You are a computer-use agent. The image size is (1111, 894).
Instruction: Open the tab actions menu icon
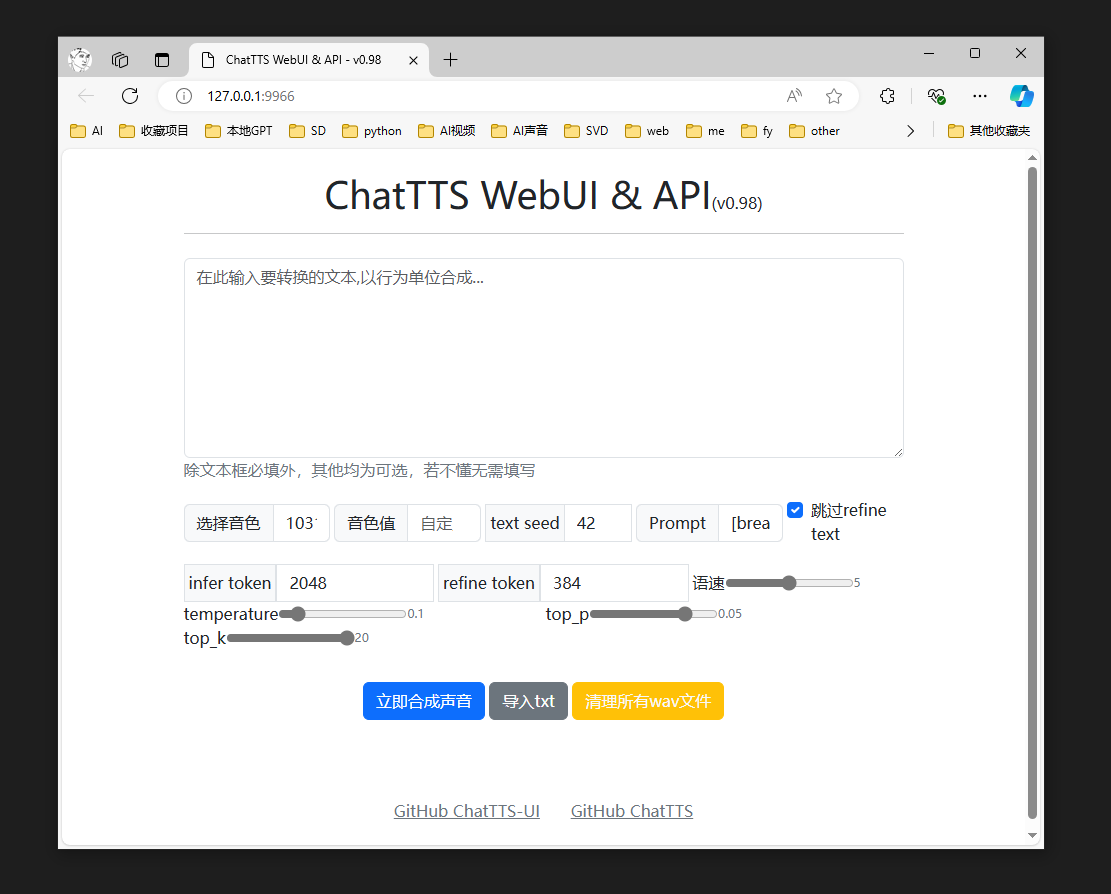[x=162, y=60]
